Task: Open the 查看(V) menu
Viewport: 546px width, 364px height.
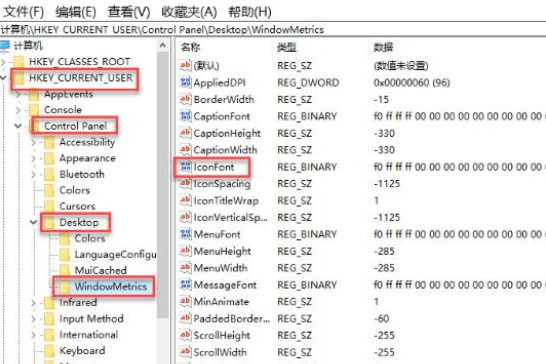Action: [x=129, y=12]
